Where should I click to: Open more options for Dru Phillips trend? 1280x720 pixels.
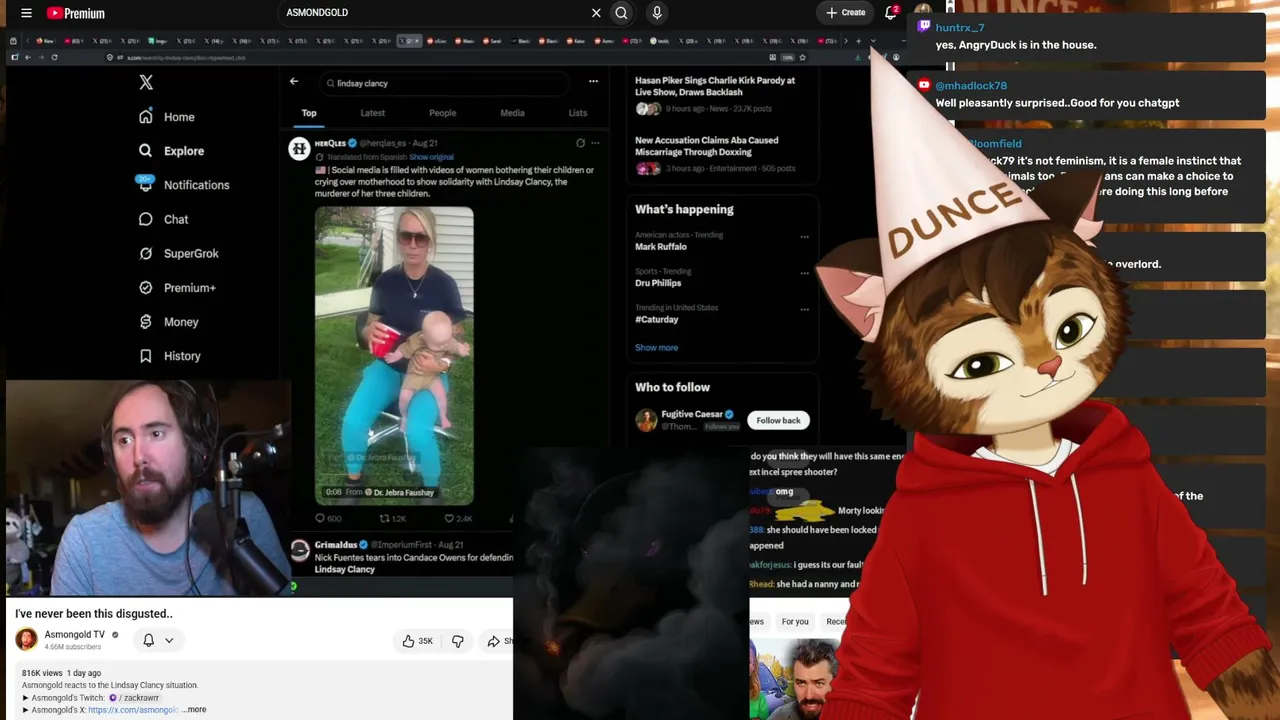804,273
